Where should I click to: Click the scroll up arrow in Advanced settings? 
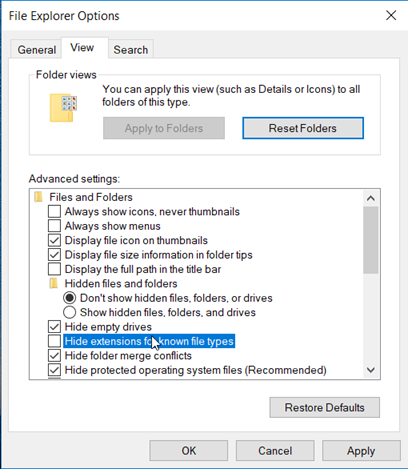pyautogui.click(x=371, y=198)
